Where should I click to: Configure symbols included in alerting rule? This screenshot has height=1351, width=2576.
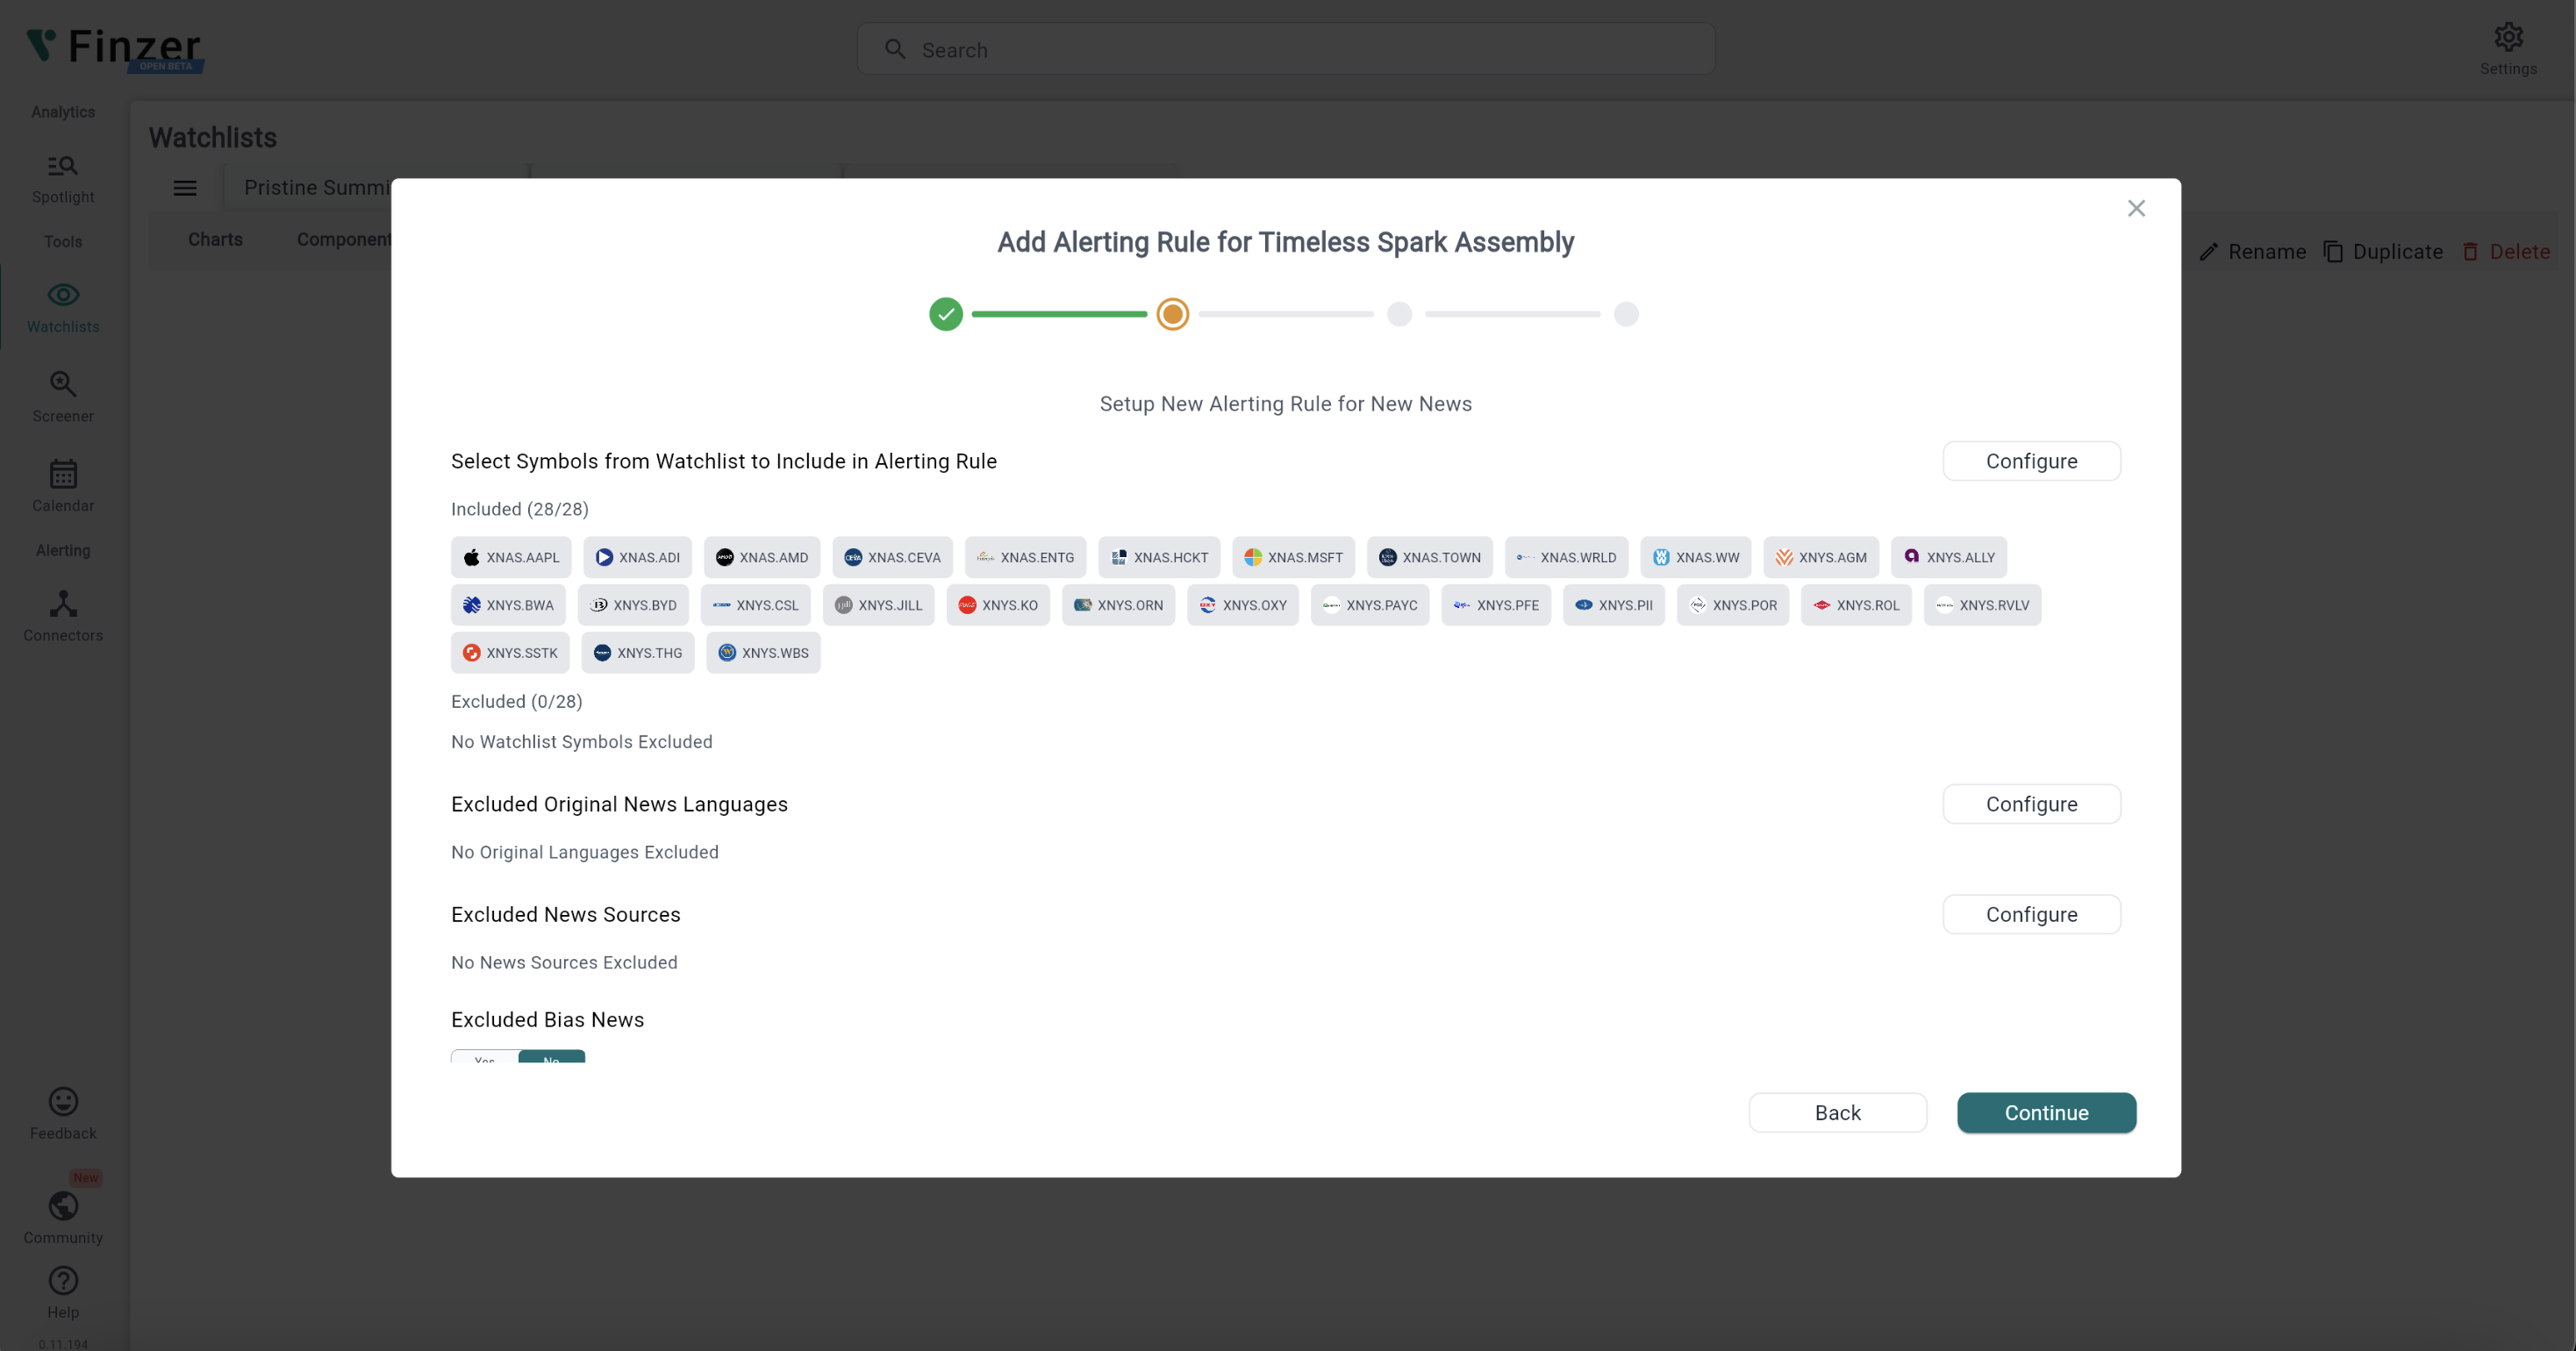(x=2031, y=461)
